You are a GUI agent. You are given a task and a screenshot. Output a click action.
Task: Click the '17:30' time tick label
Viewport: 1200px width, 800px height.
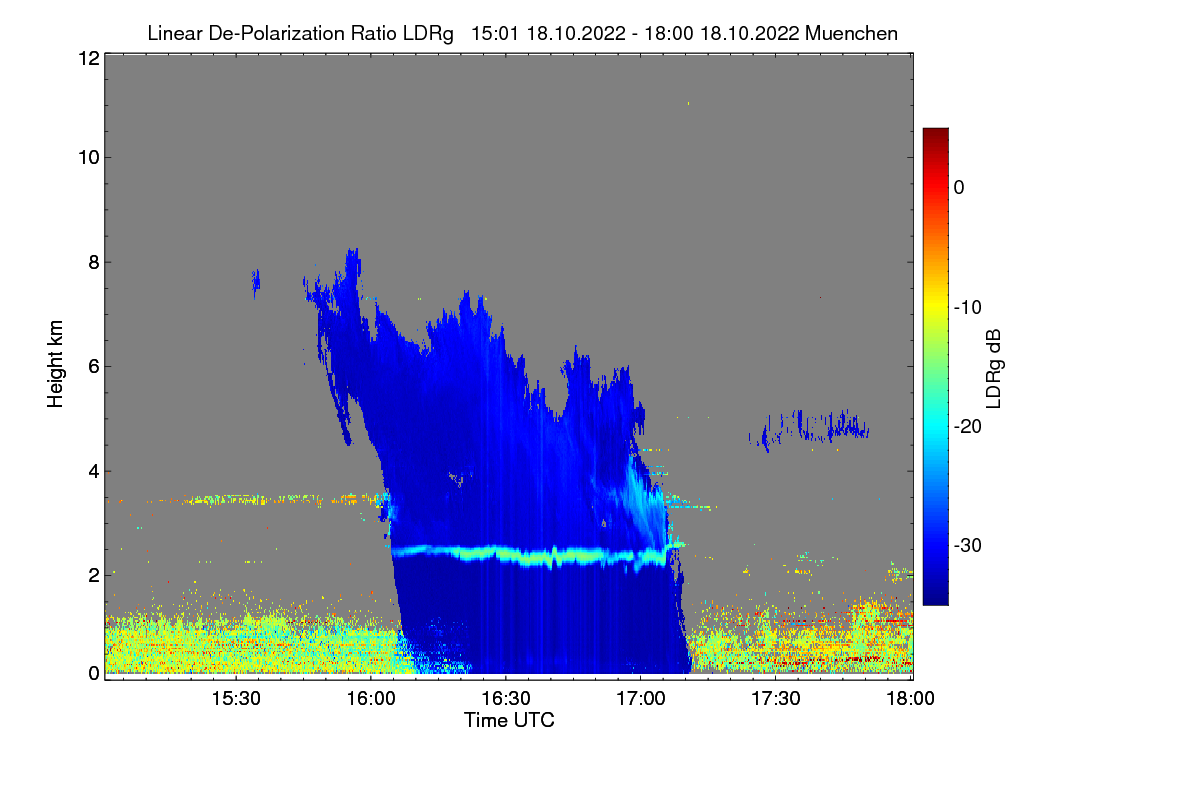777,698
